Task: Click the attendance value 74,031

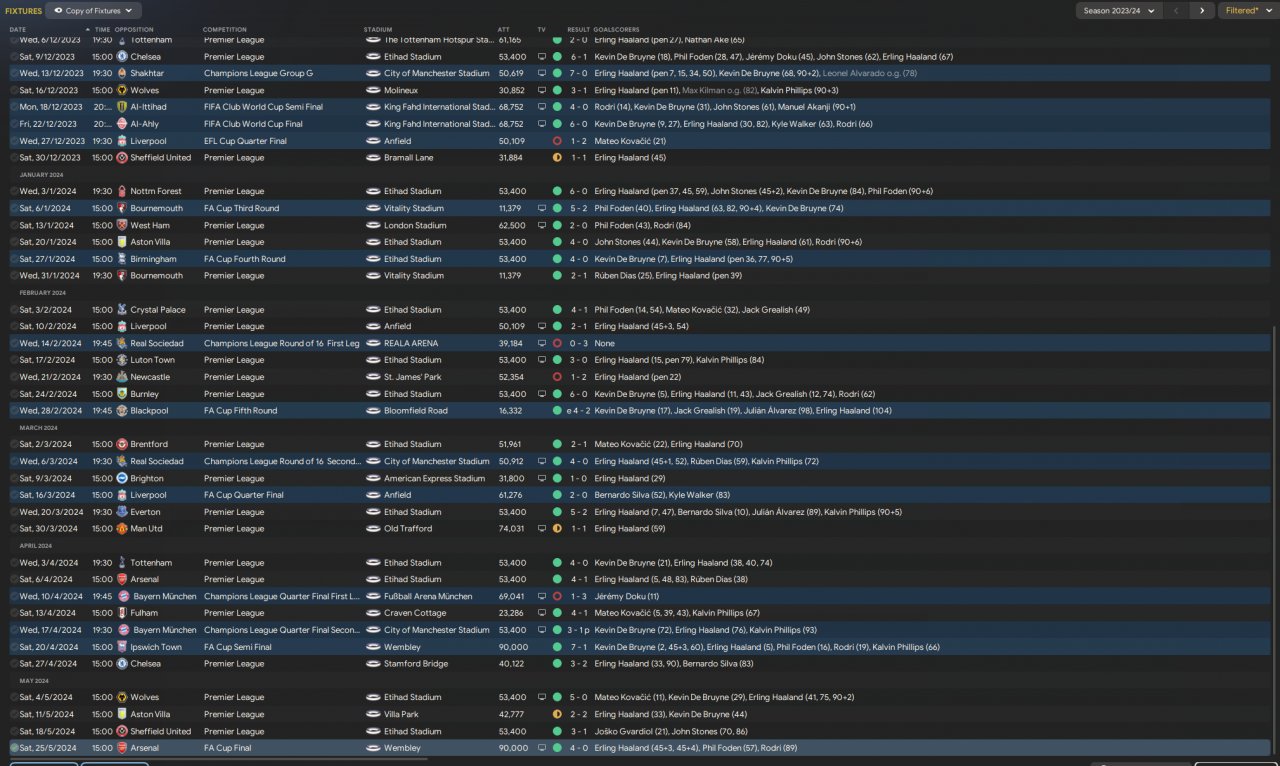Action: (x=512, y=529)
